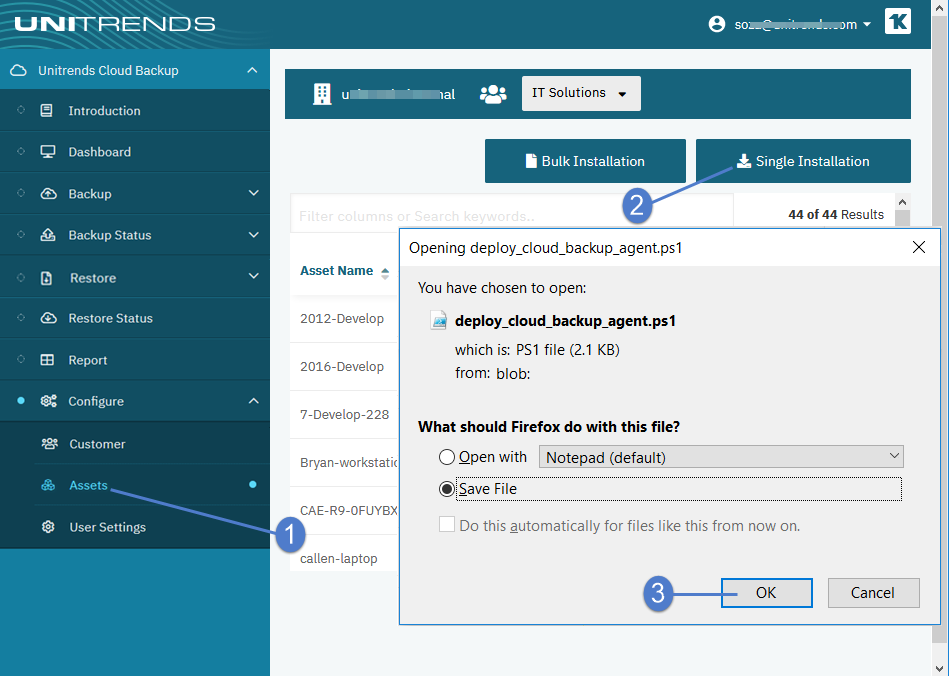Click the Unitrends logo
Image resolution: width=949 pixels, height=676 pixels.
[x=114, y=24]
